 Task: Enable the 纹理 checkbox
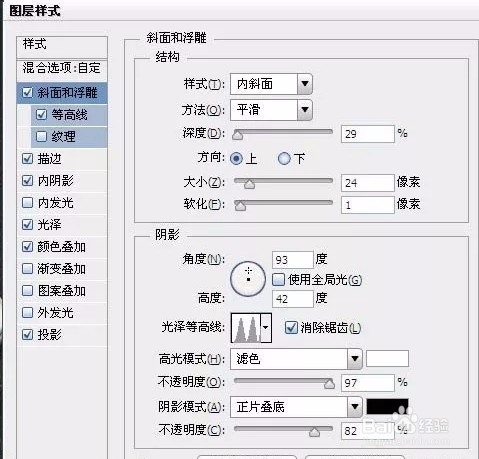click(41, 136)
